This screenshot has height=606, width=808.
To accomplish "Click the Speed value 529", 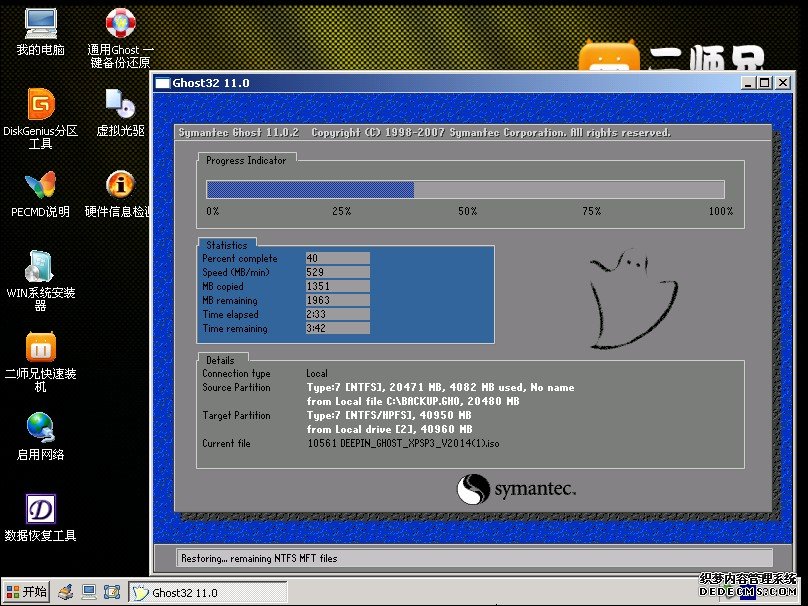I will pyautogui.click(x=338, y=272).
